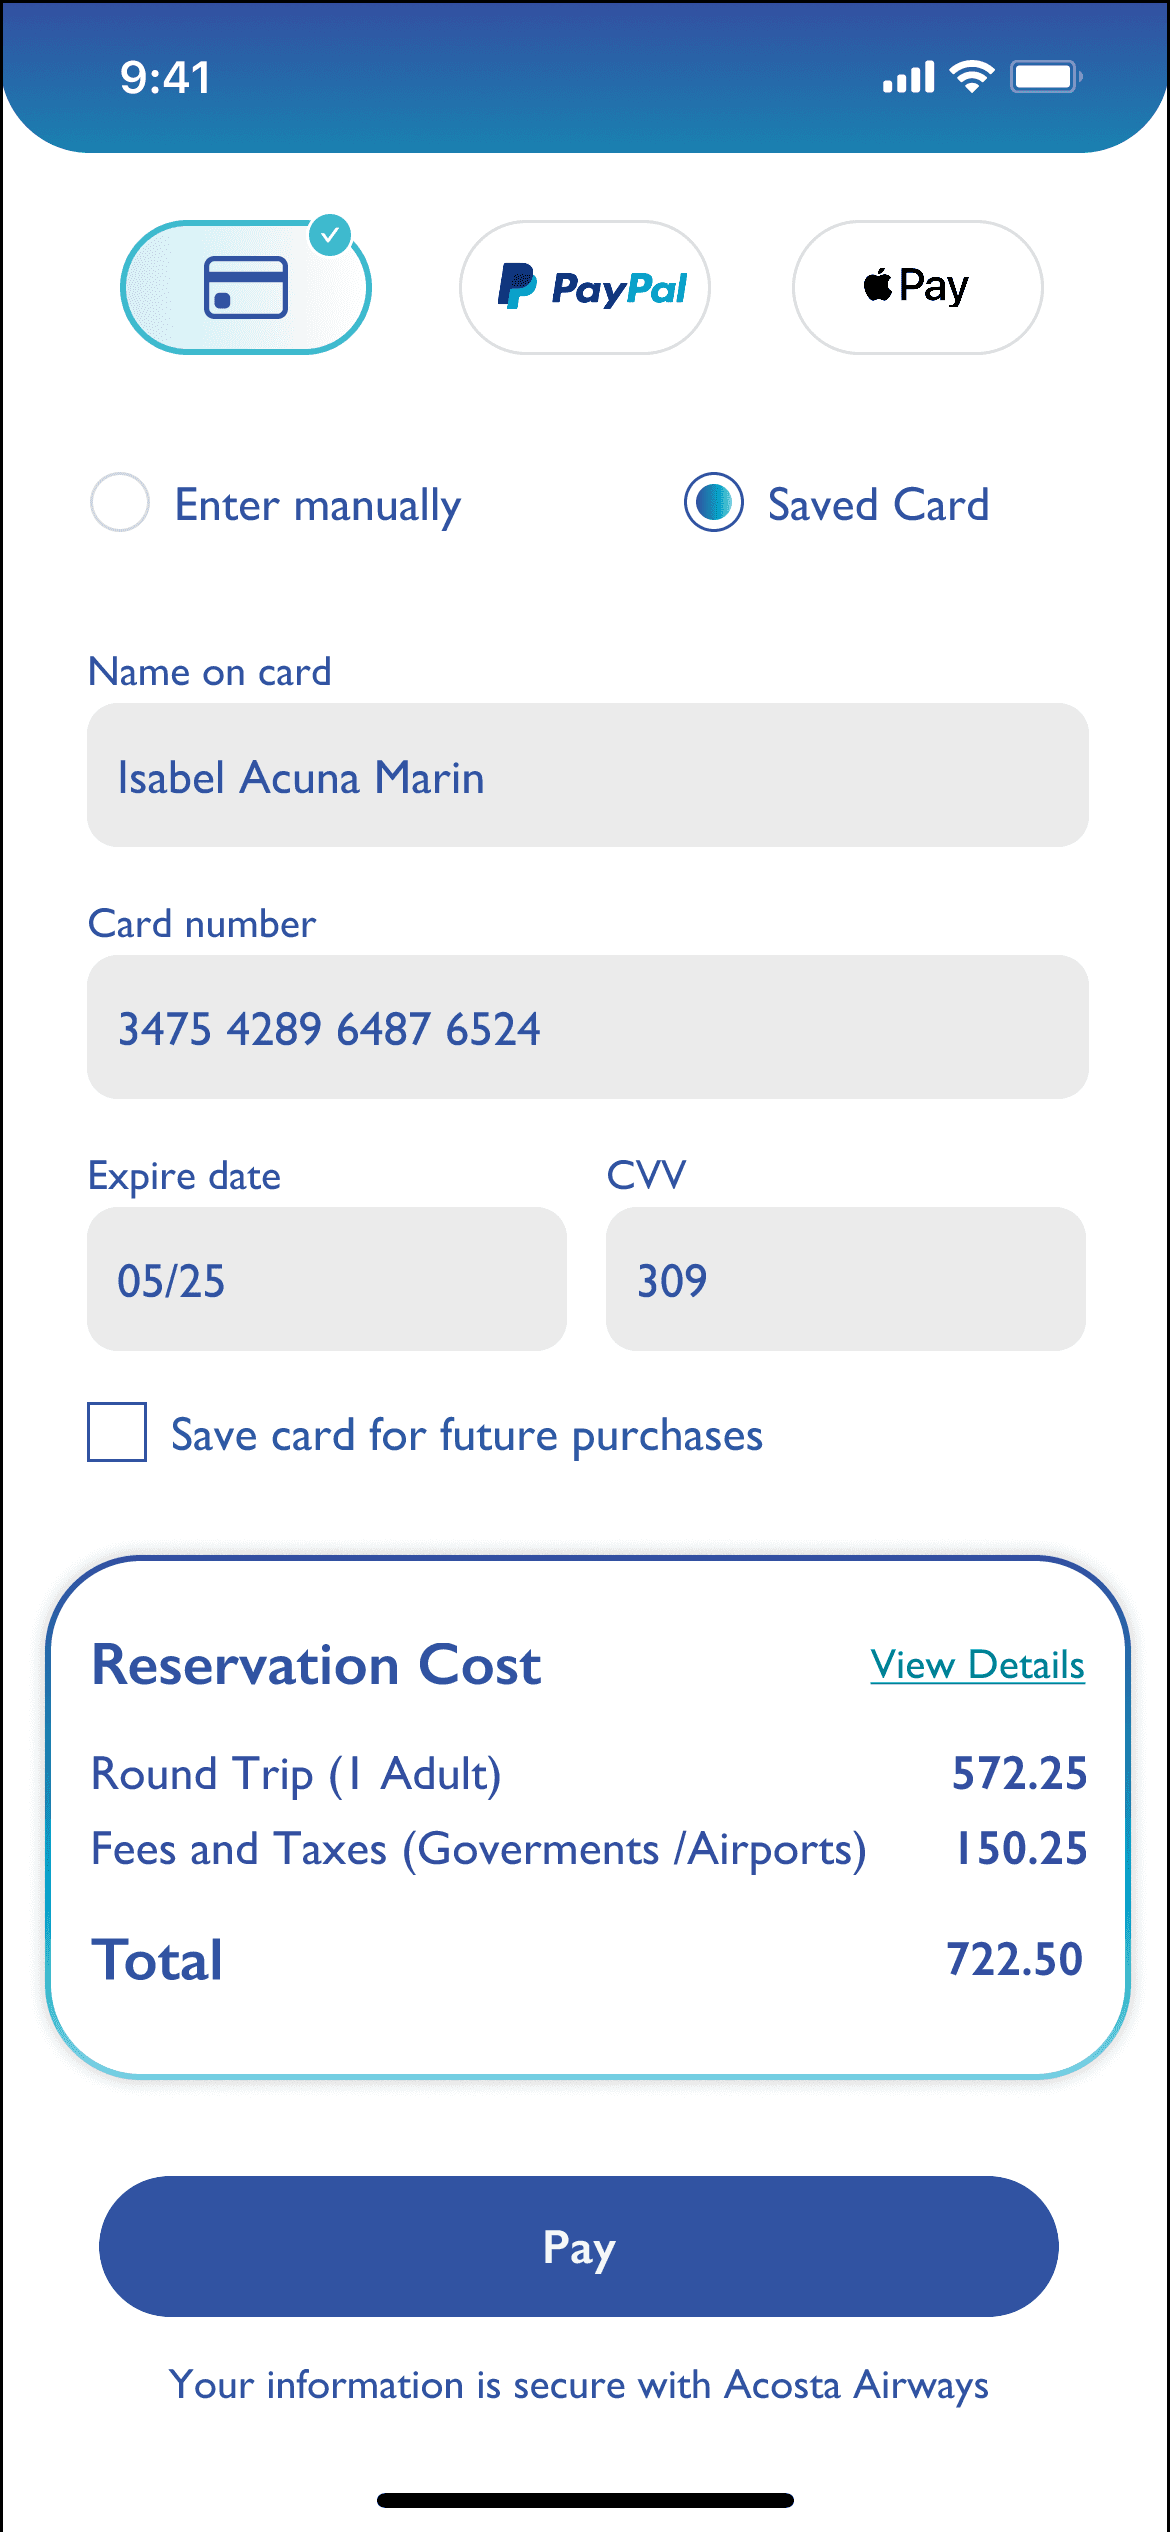Screen dimensions: 1170x2532
Task: Open View Details for reservation cost
Action: [x=977, y=1665]
